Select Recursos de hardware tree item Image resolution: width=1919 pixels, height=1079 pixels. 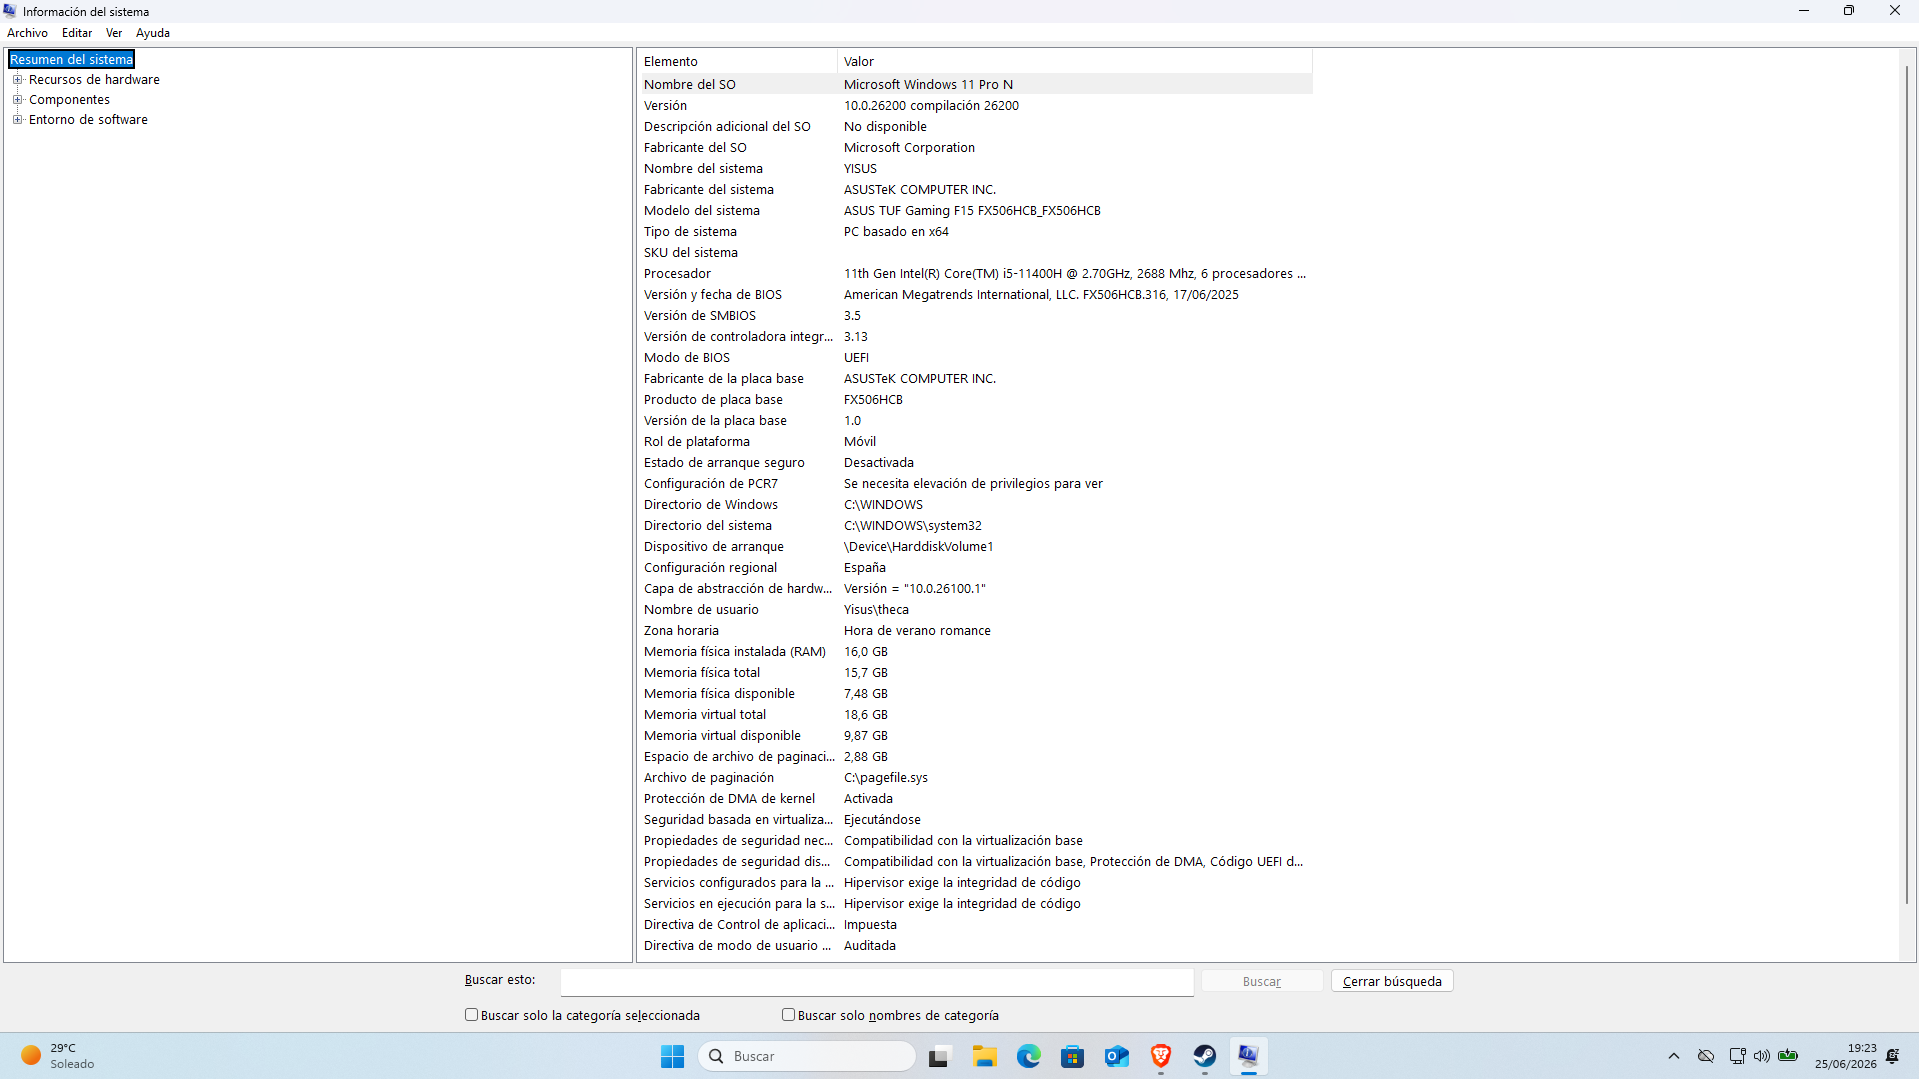94,80
